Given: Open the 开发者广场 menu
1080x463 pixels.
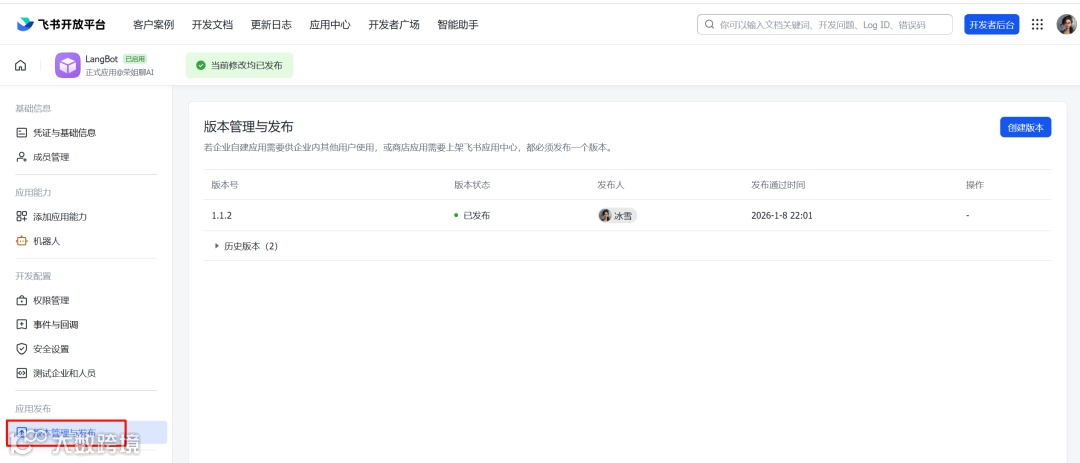Looking at the screenshot, I should click(x=394, y=25).
